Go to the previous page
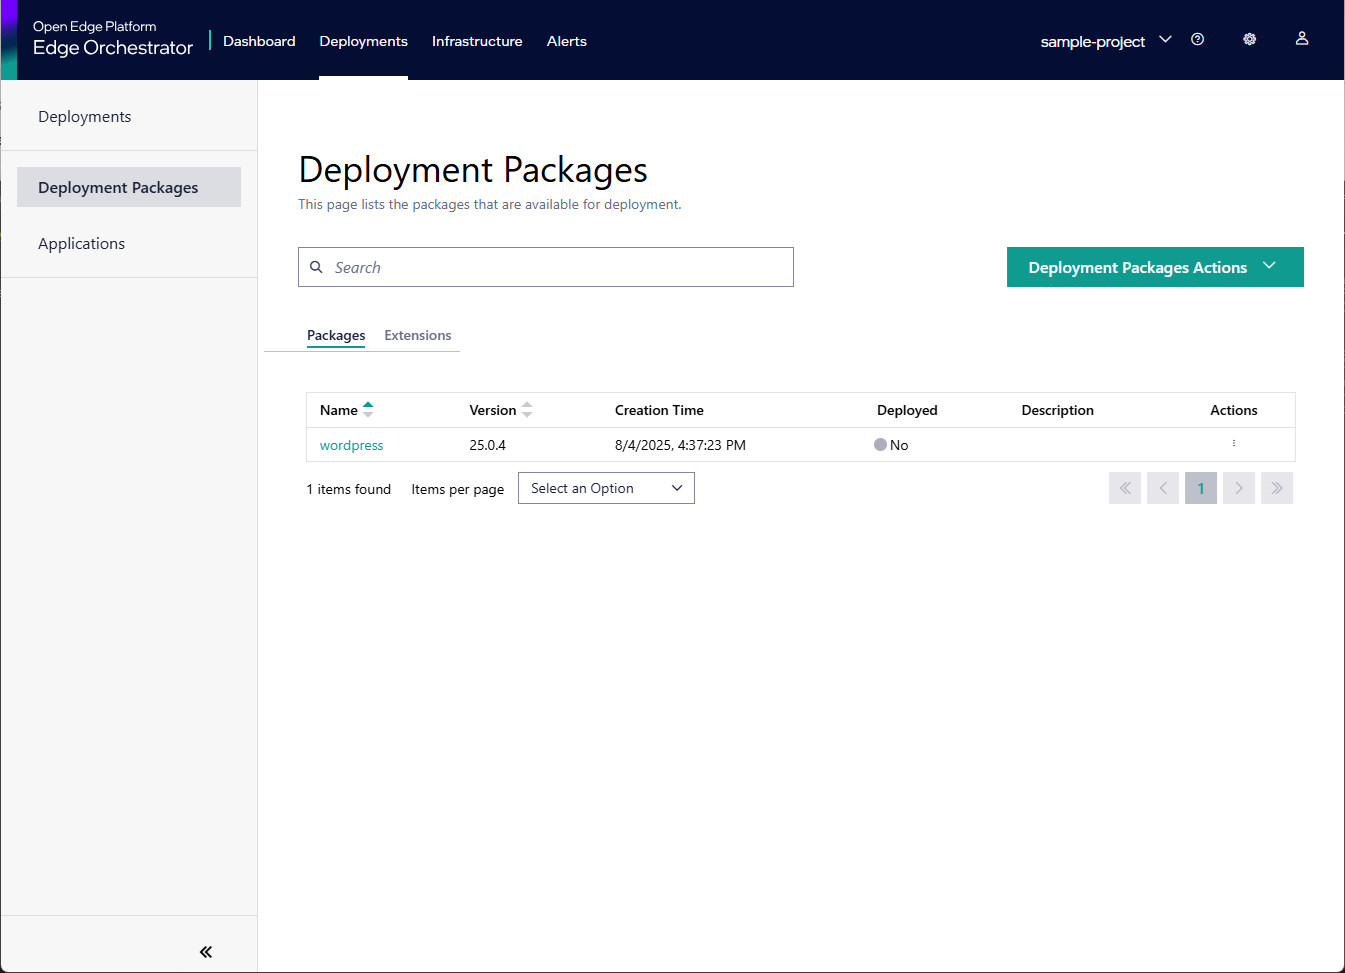Image resolution: width=1345 pixels, height=973 pixels. click(1163, 488)
